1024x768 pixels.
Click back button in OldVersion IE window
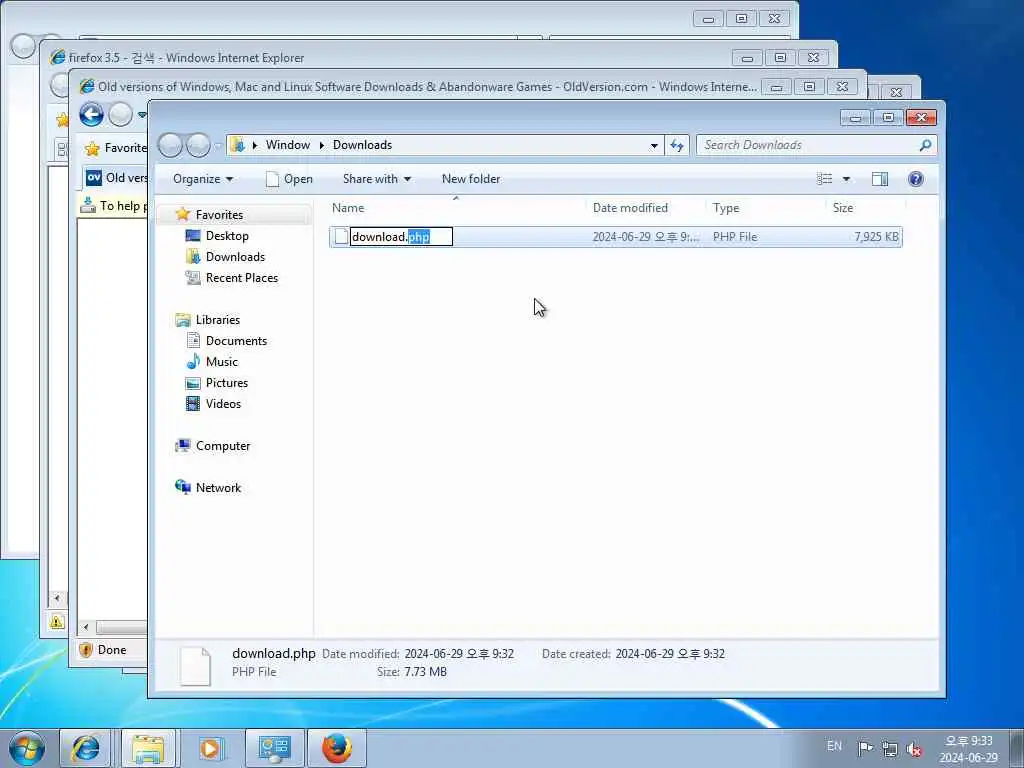91,115
